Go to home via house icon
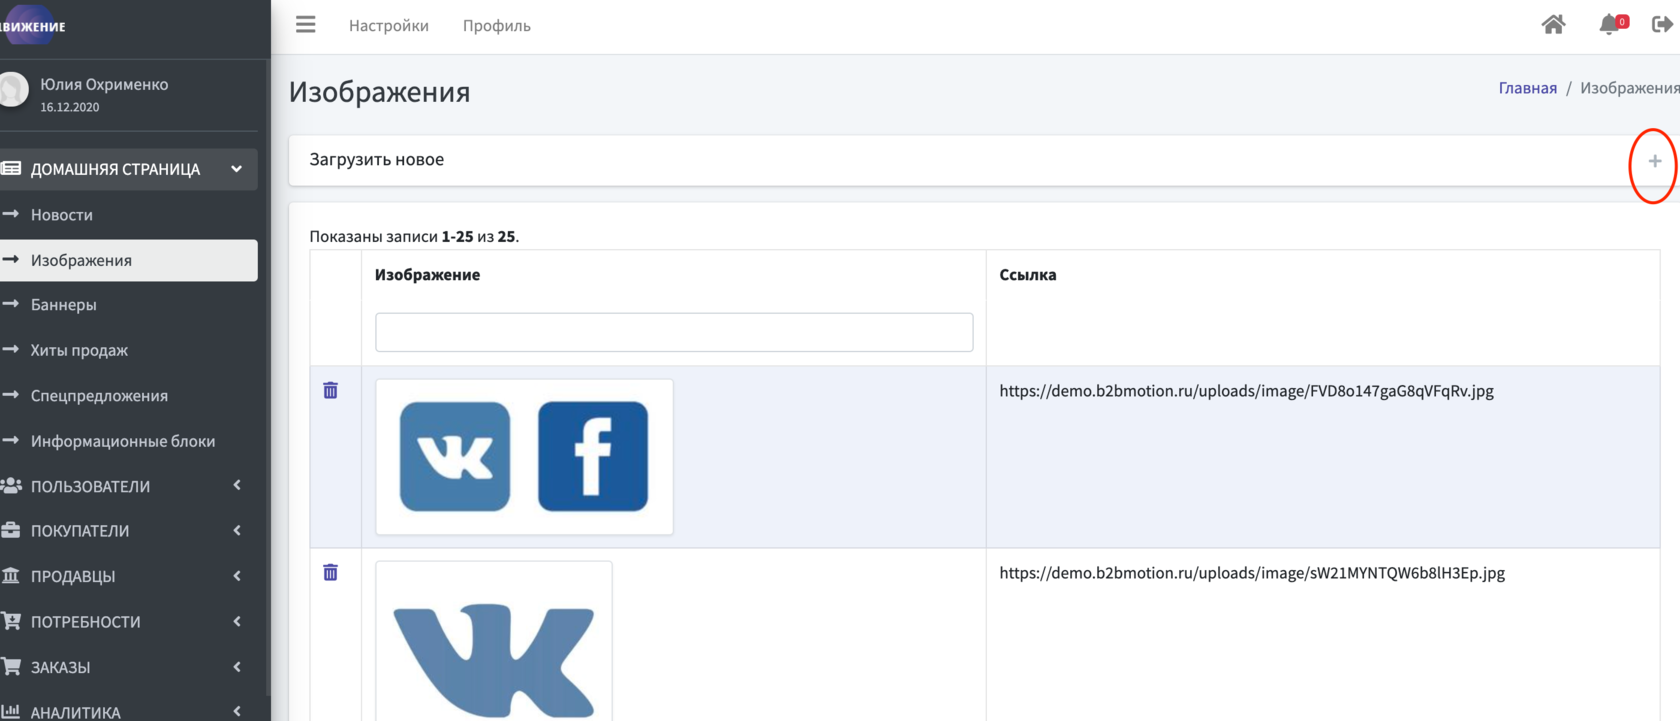The image size is (1680, 721). [x=1553, y=25]
